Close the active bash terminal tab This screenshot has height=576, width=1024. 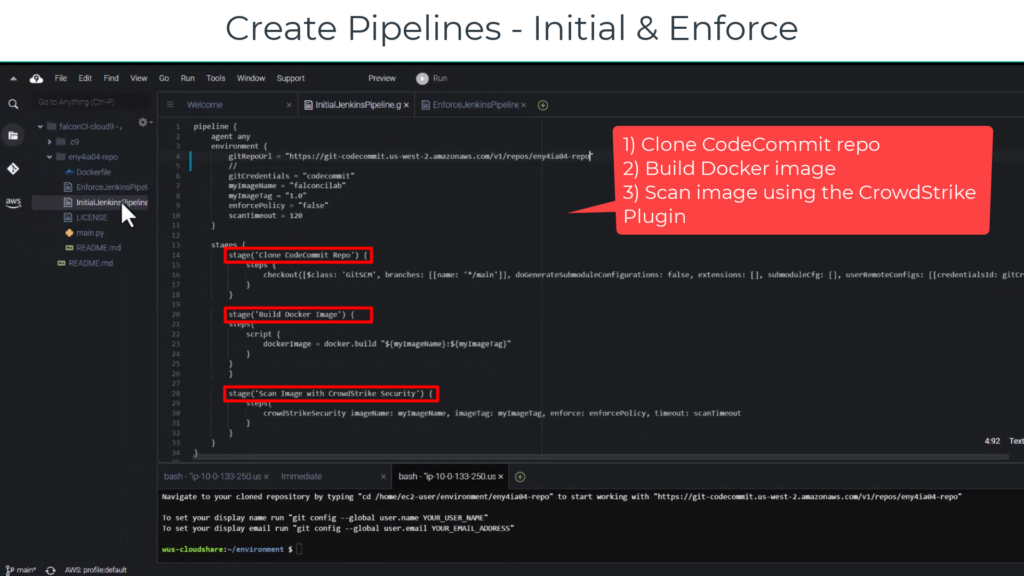tap(501, 477)
